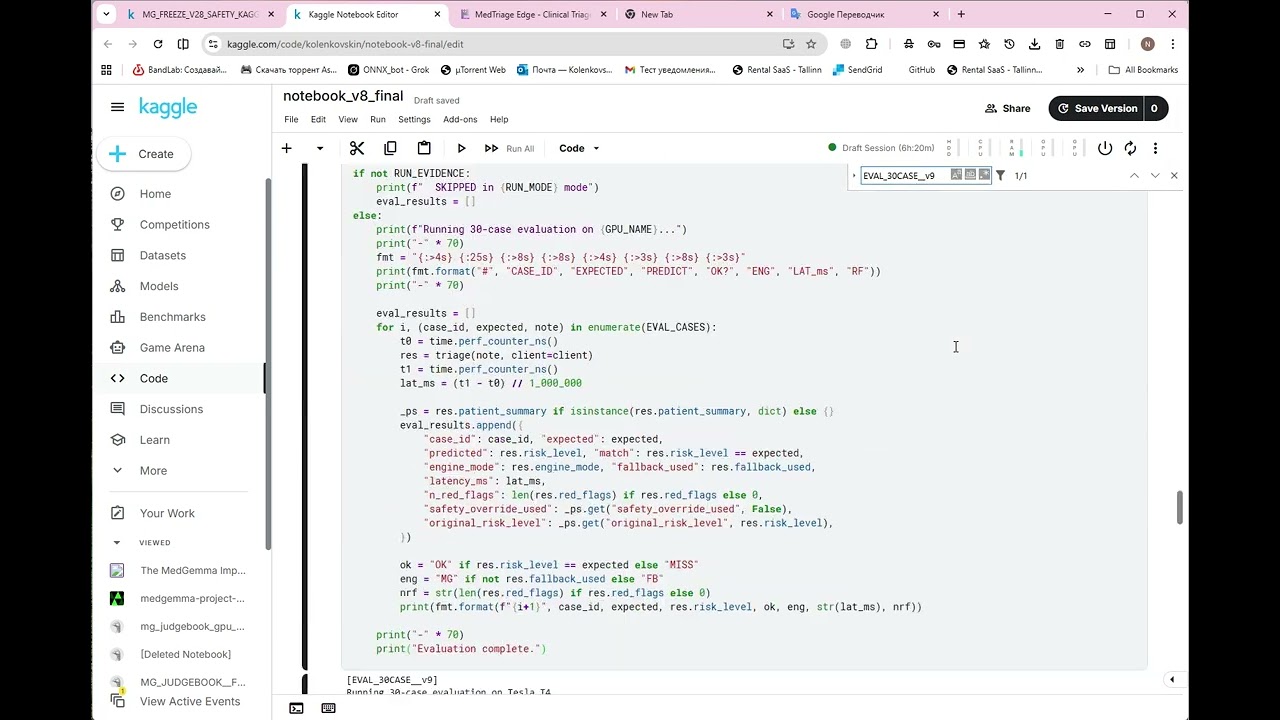This screenshot has height=720, width=1280.
Task: Click the bookmark star icon in address bar
Action: pyautogui.click(x=811, y=44)
